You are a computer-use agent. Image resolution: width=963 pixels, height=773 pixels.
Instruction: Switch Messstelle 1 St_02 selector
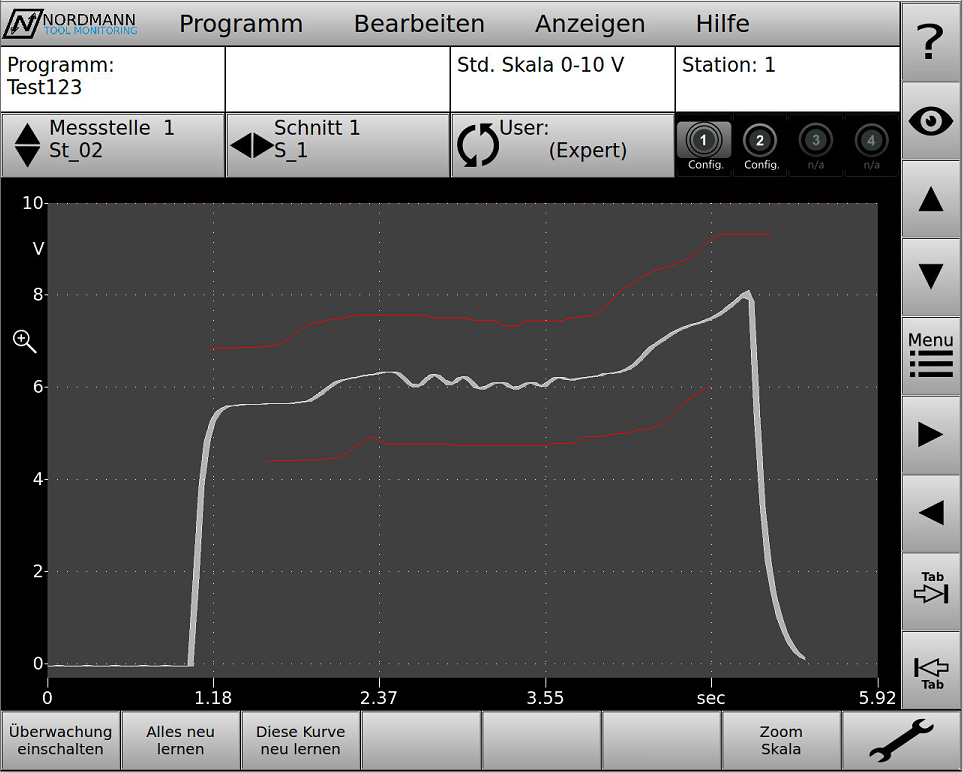click(x=112, y=145)
